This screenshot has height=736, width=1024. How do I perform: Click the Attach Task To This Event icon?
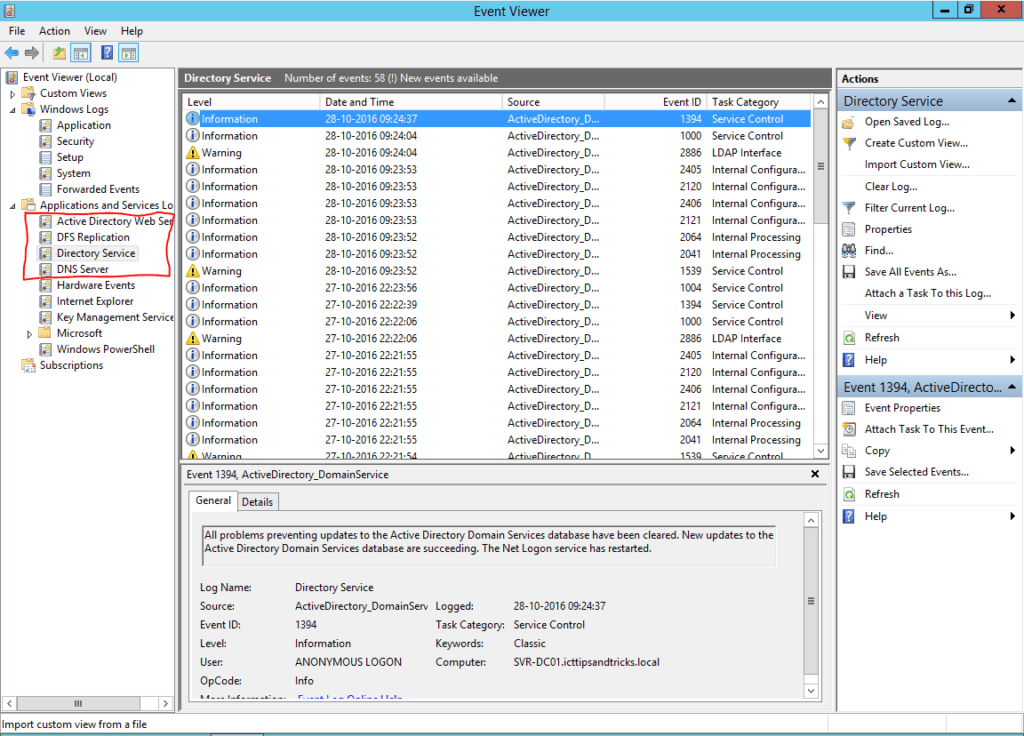pos(849,429)
